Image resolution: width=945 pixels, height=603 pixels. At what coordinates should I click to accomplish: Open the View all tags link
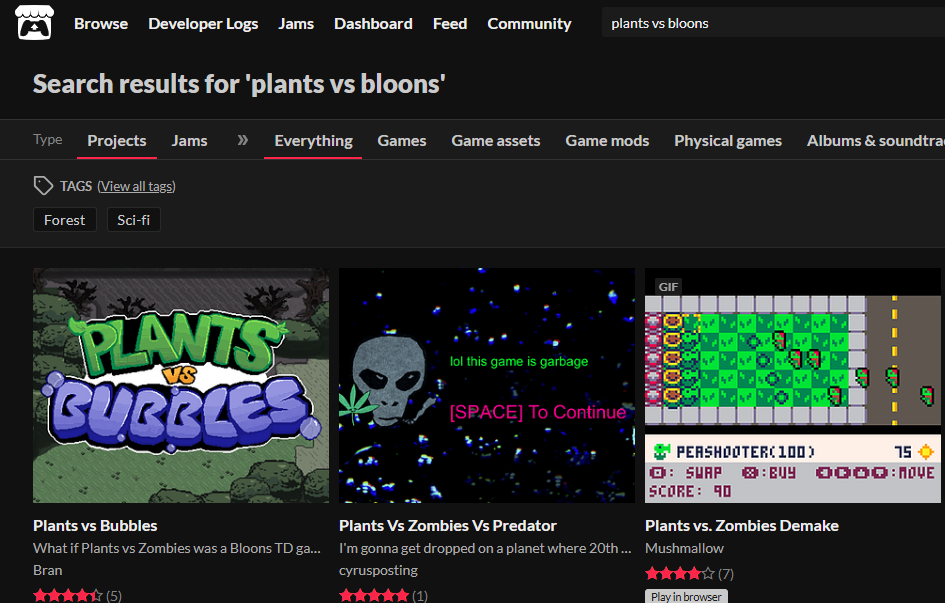136,186
